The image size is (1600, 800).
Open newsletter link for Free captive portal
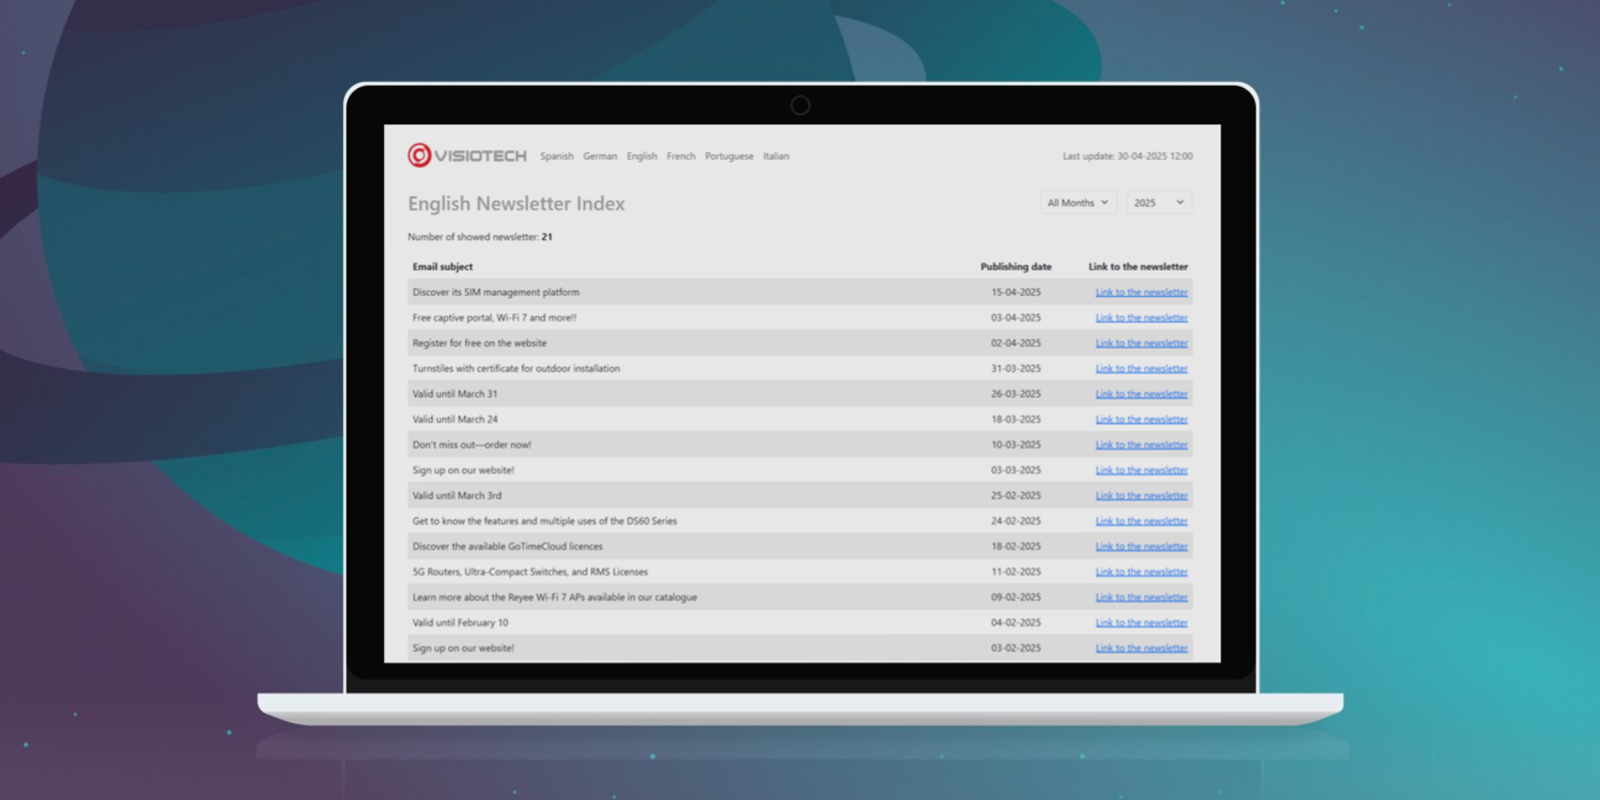click(x=1141, y=318)
